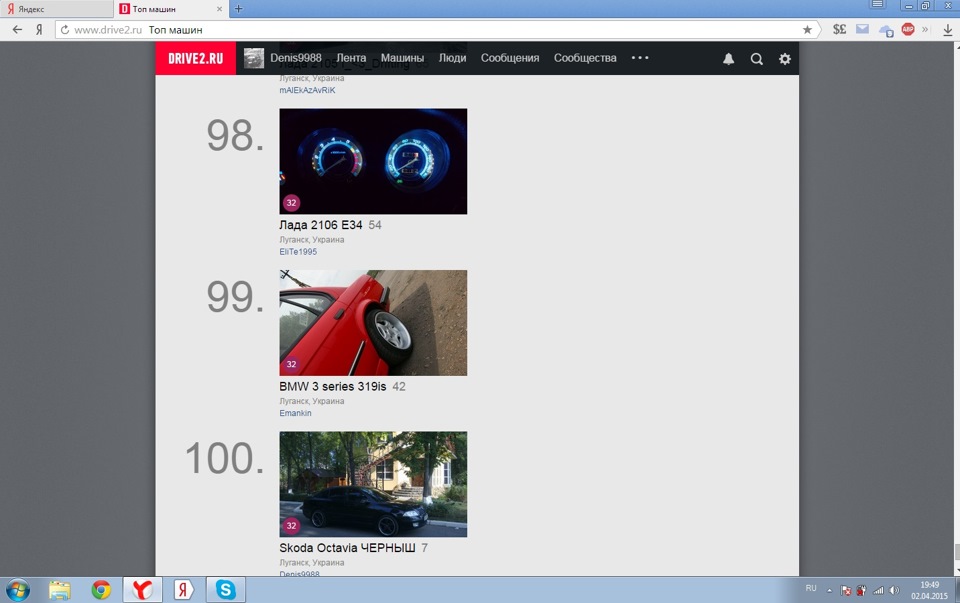960x603 pixels.
Task: Open the site search magnifier icon
Action: [757, 59]
